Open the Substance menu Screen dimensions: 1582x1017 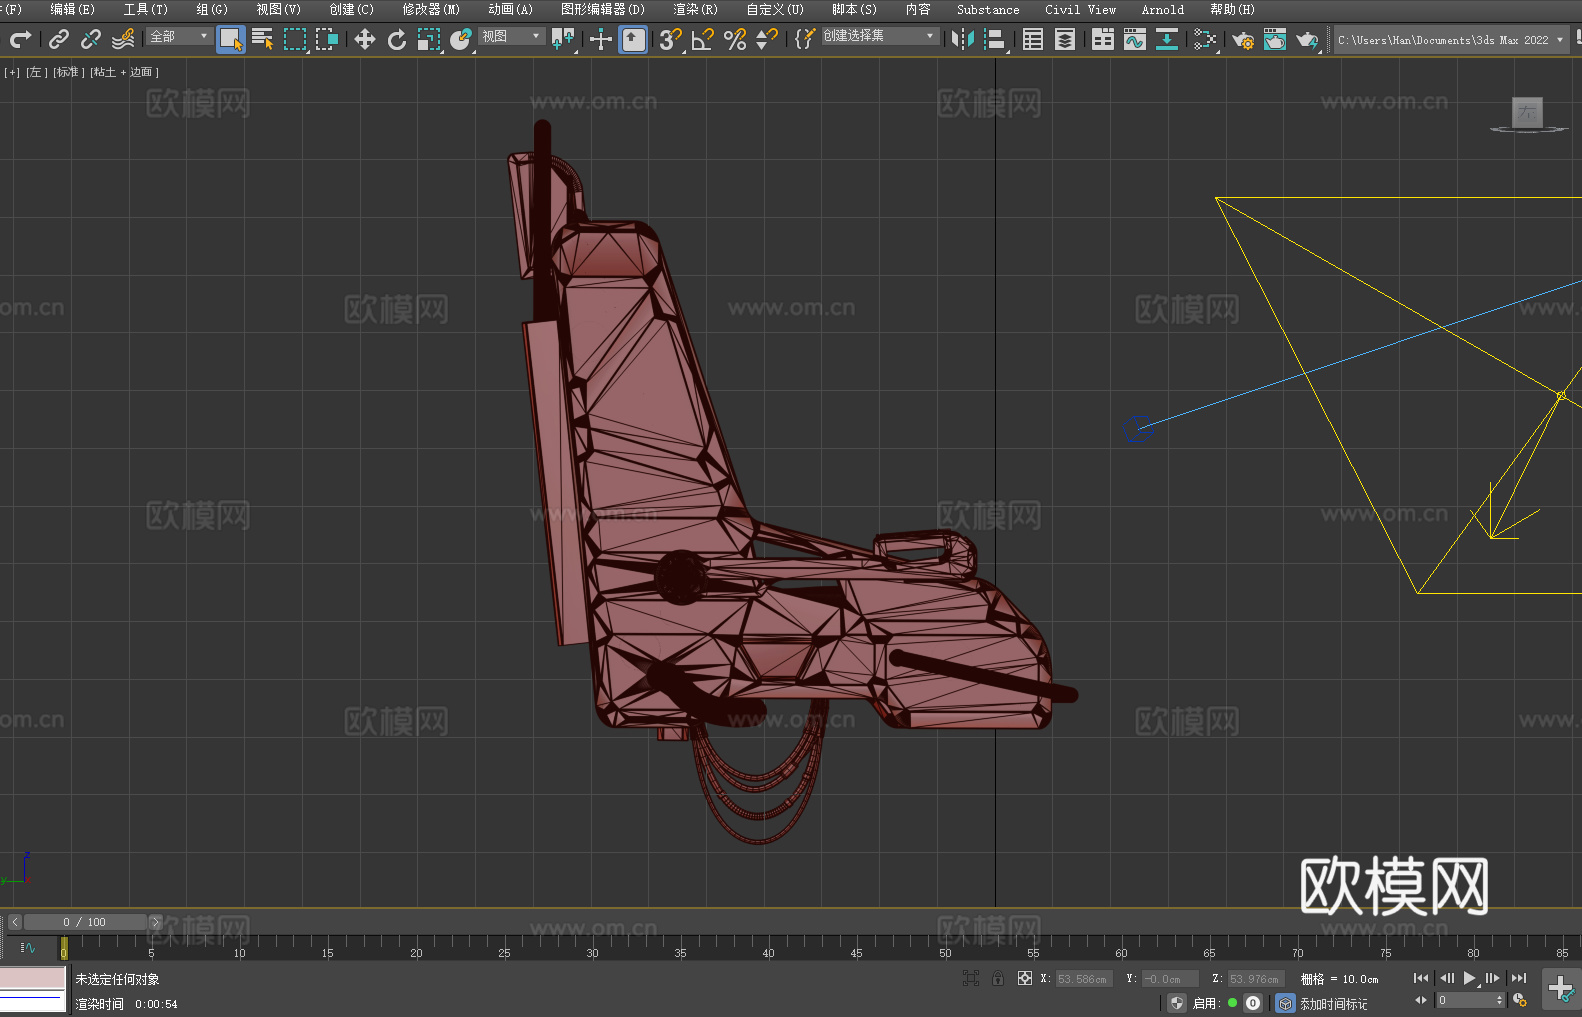coord(988,9)
